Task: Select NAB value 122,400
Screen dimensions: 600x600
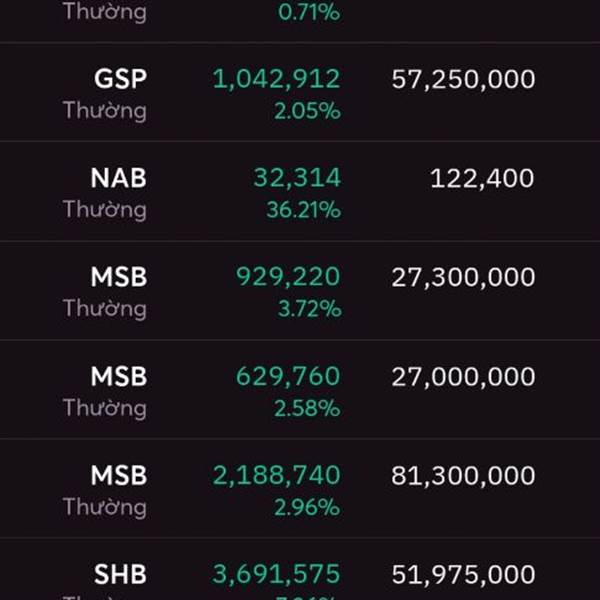Action: pyautogui.click(x=482, y=178)
